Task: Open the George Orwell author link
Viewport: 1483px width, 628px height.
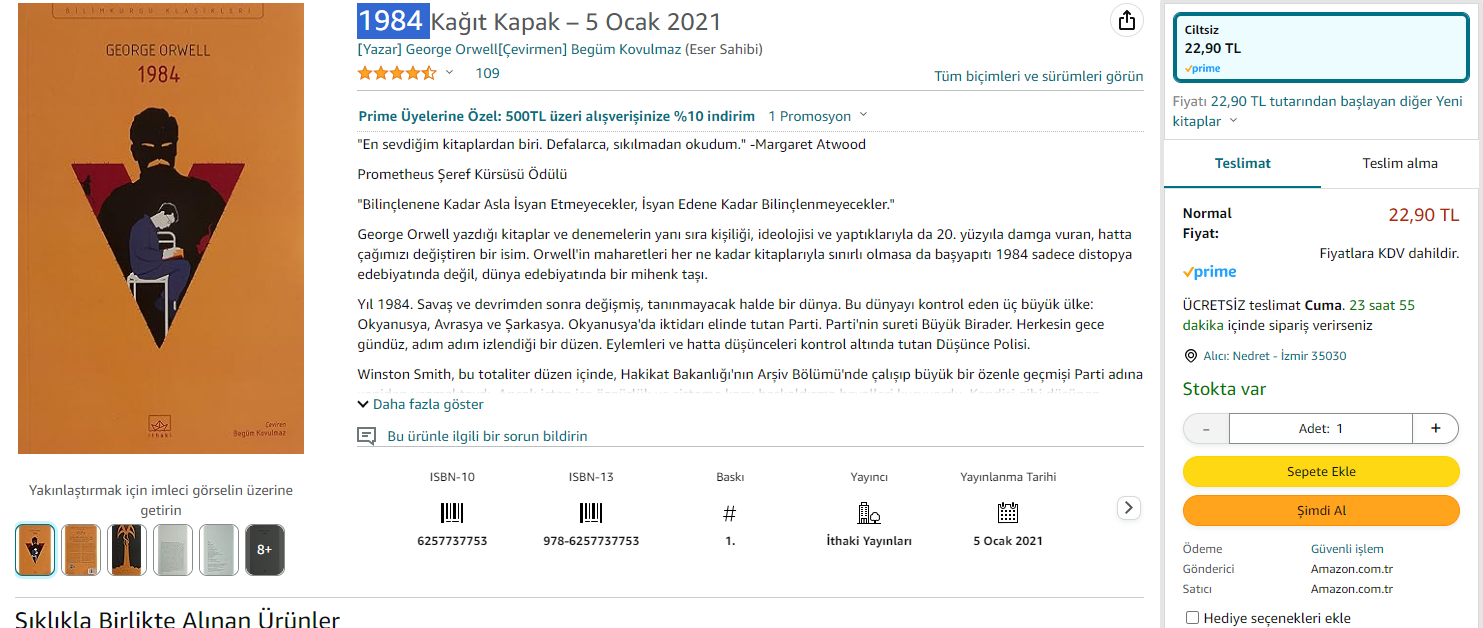Action: point(453,49)
